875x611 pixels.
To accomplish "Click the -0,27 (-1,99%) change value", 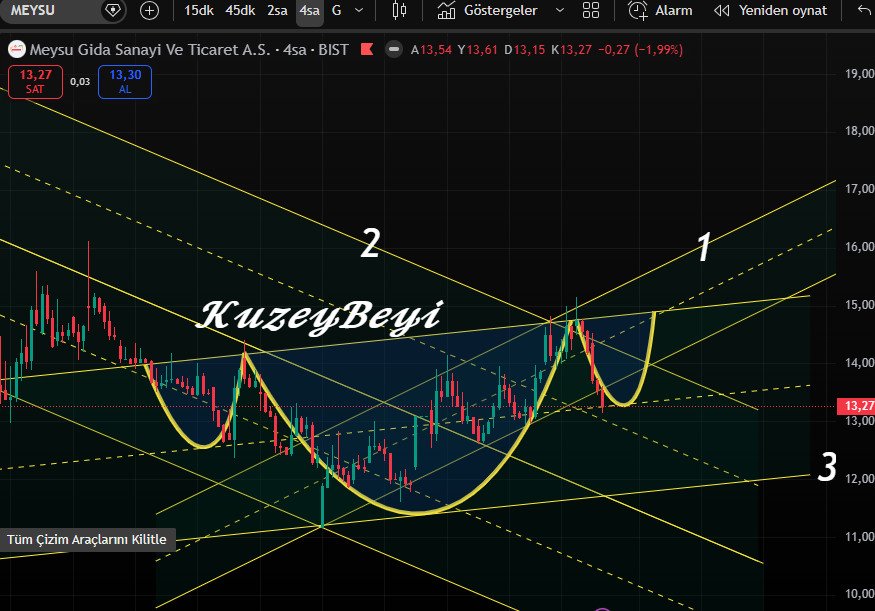I will [640, 50].
